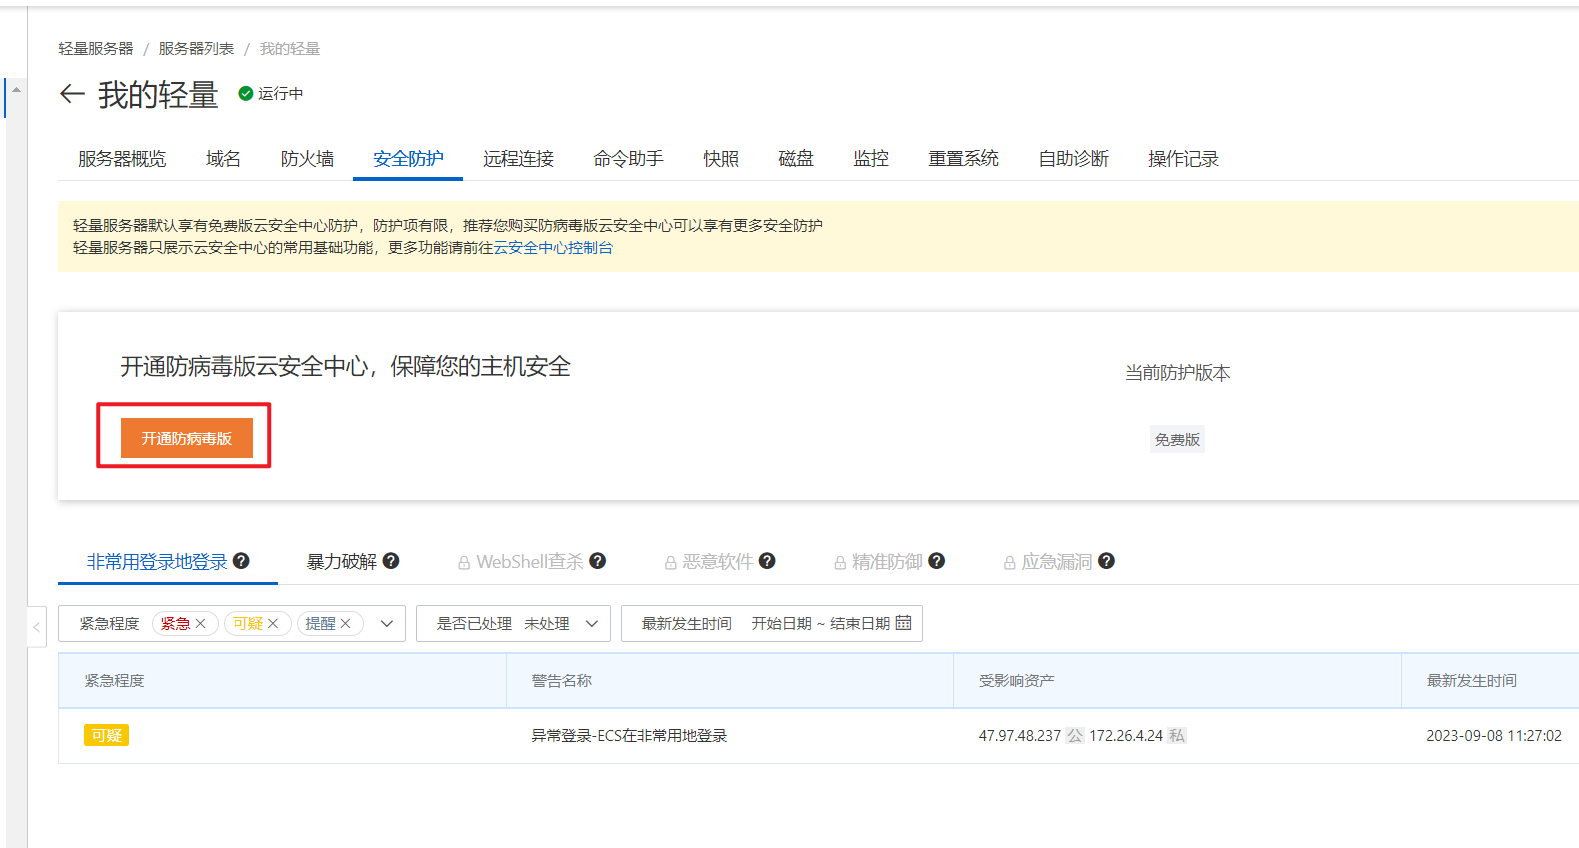Remove the 提醒 filter tag
This screenshot has height=848, width=1579.
click(345, 623)
